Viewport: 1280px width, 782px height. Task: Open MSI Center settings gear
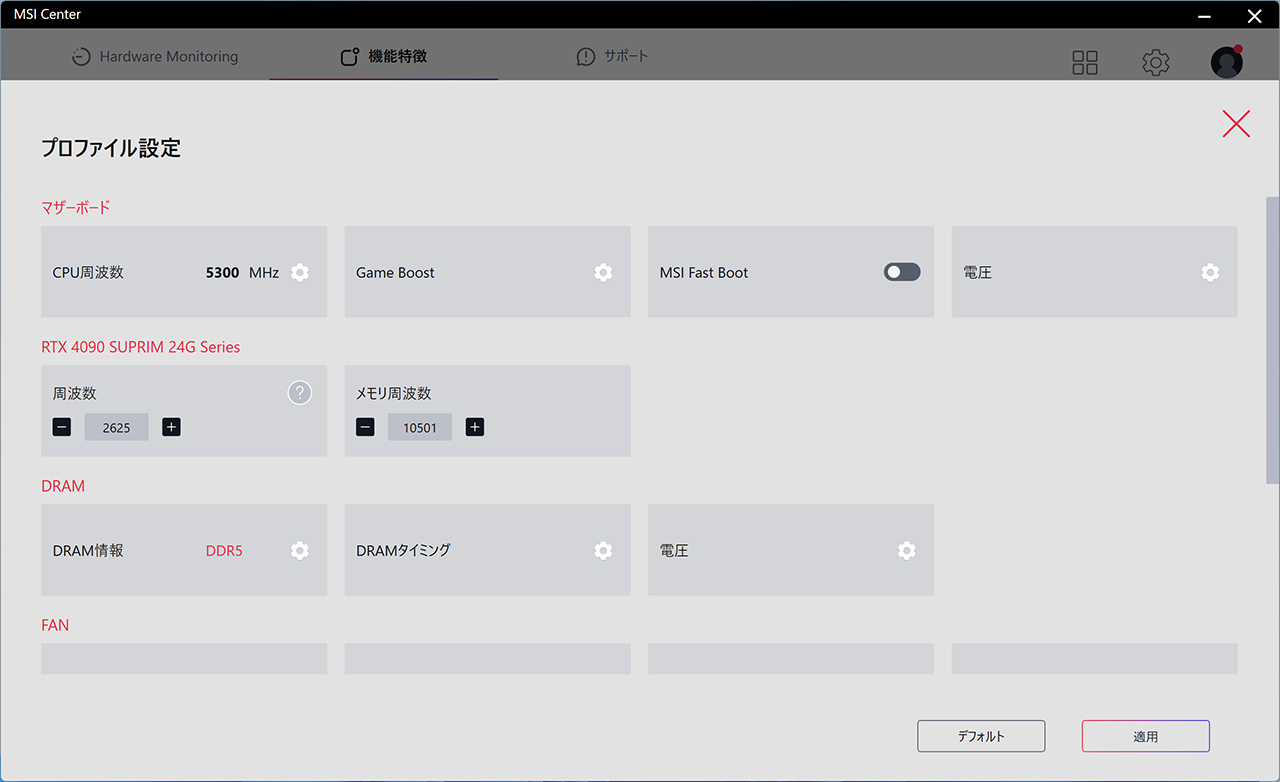click(x=1156, y=63)
